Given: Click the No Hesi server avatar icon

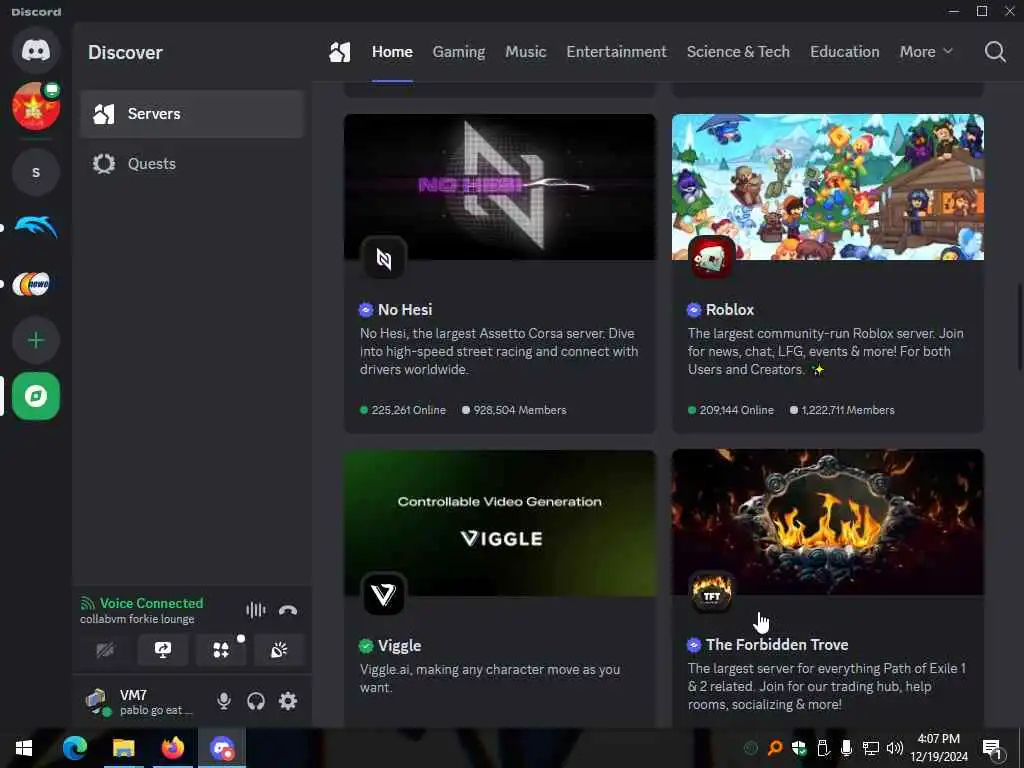Looking at the screenshot, I should coord(383,259).
